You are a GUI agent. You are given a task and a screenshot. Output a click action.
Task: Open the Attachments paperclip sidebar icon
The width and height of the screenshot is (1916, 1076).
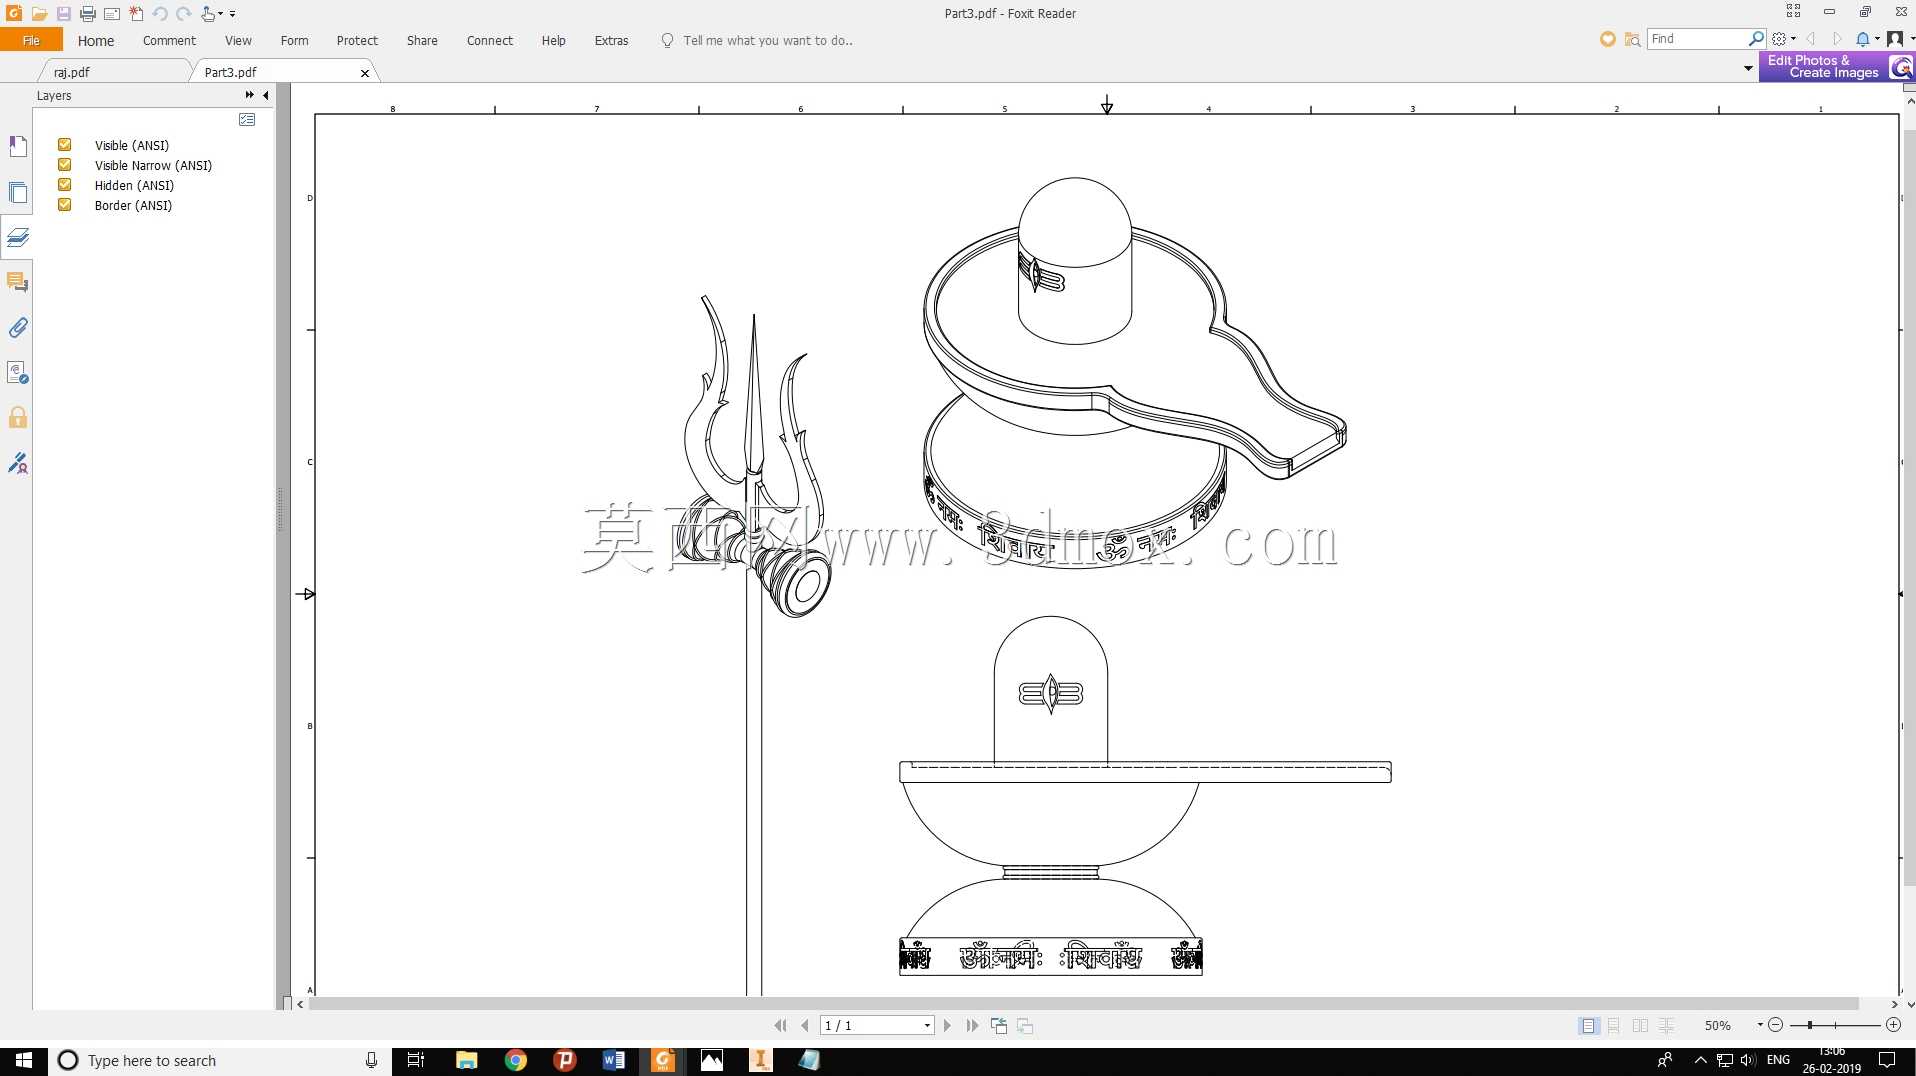pyautogui.click(x=18, y=327)
